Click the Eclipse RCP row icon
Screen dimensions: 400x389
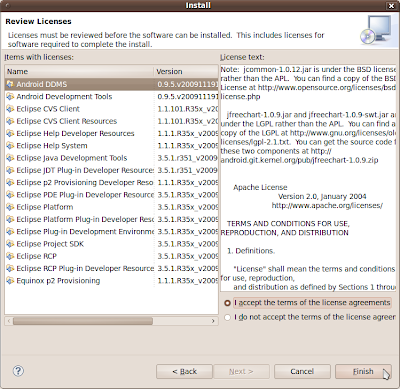click(x=10, y=256)
